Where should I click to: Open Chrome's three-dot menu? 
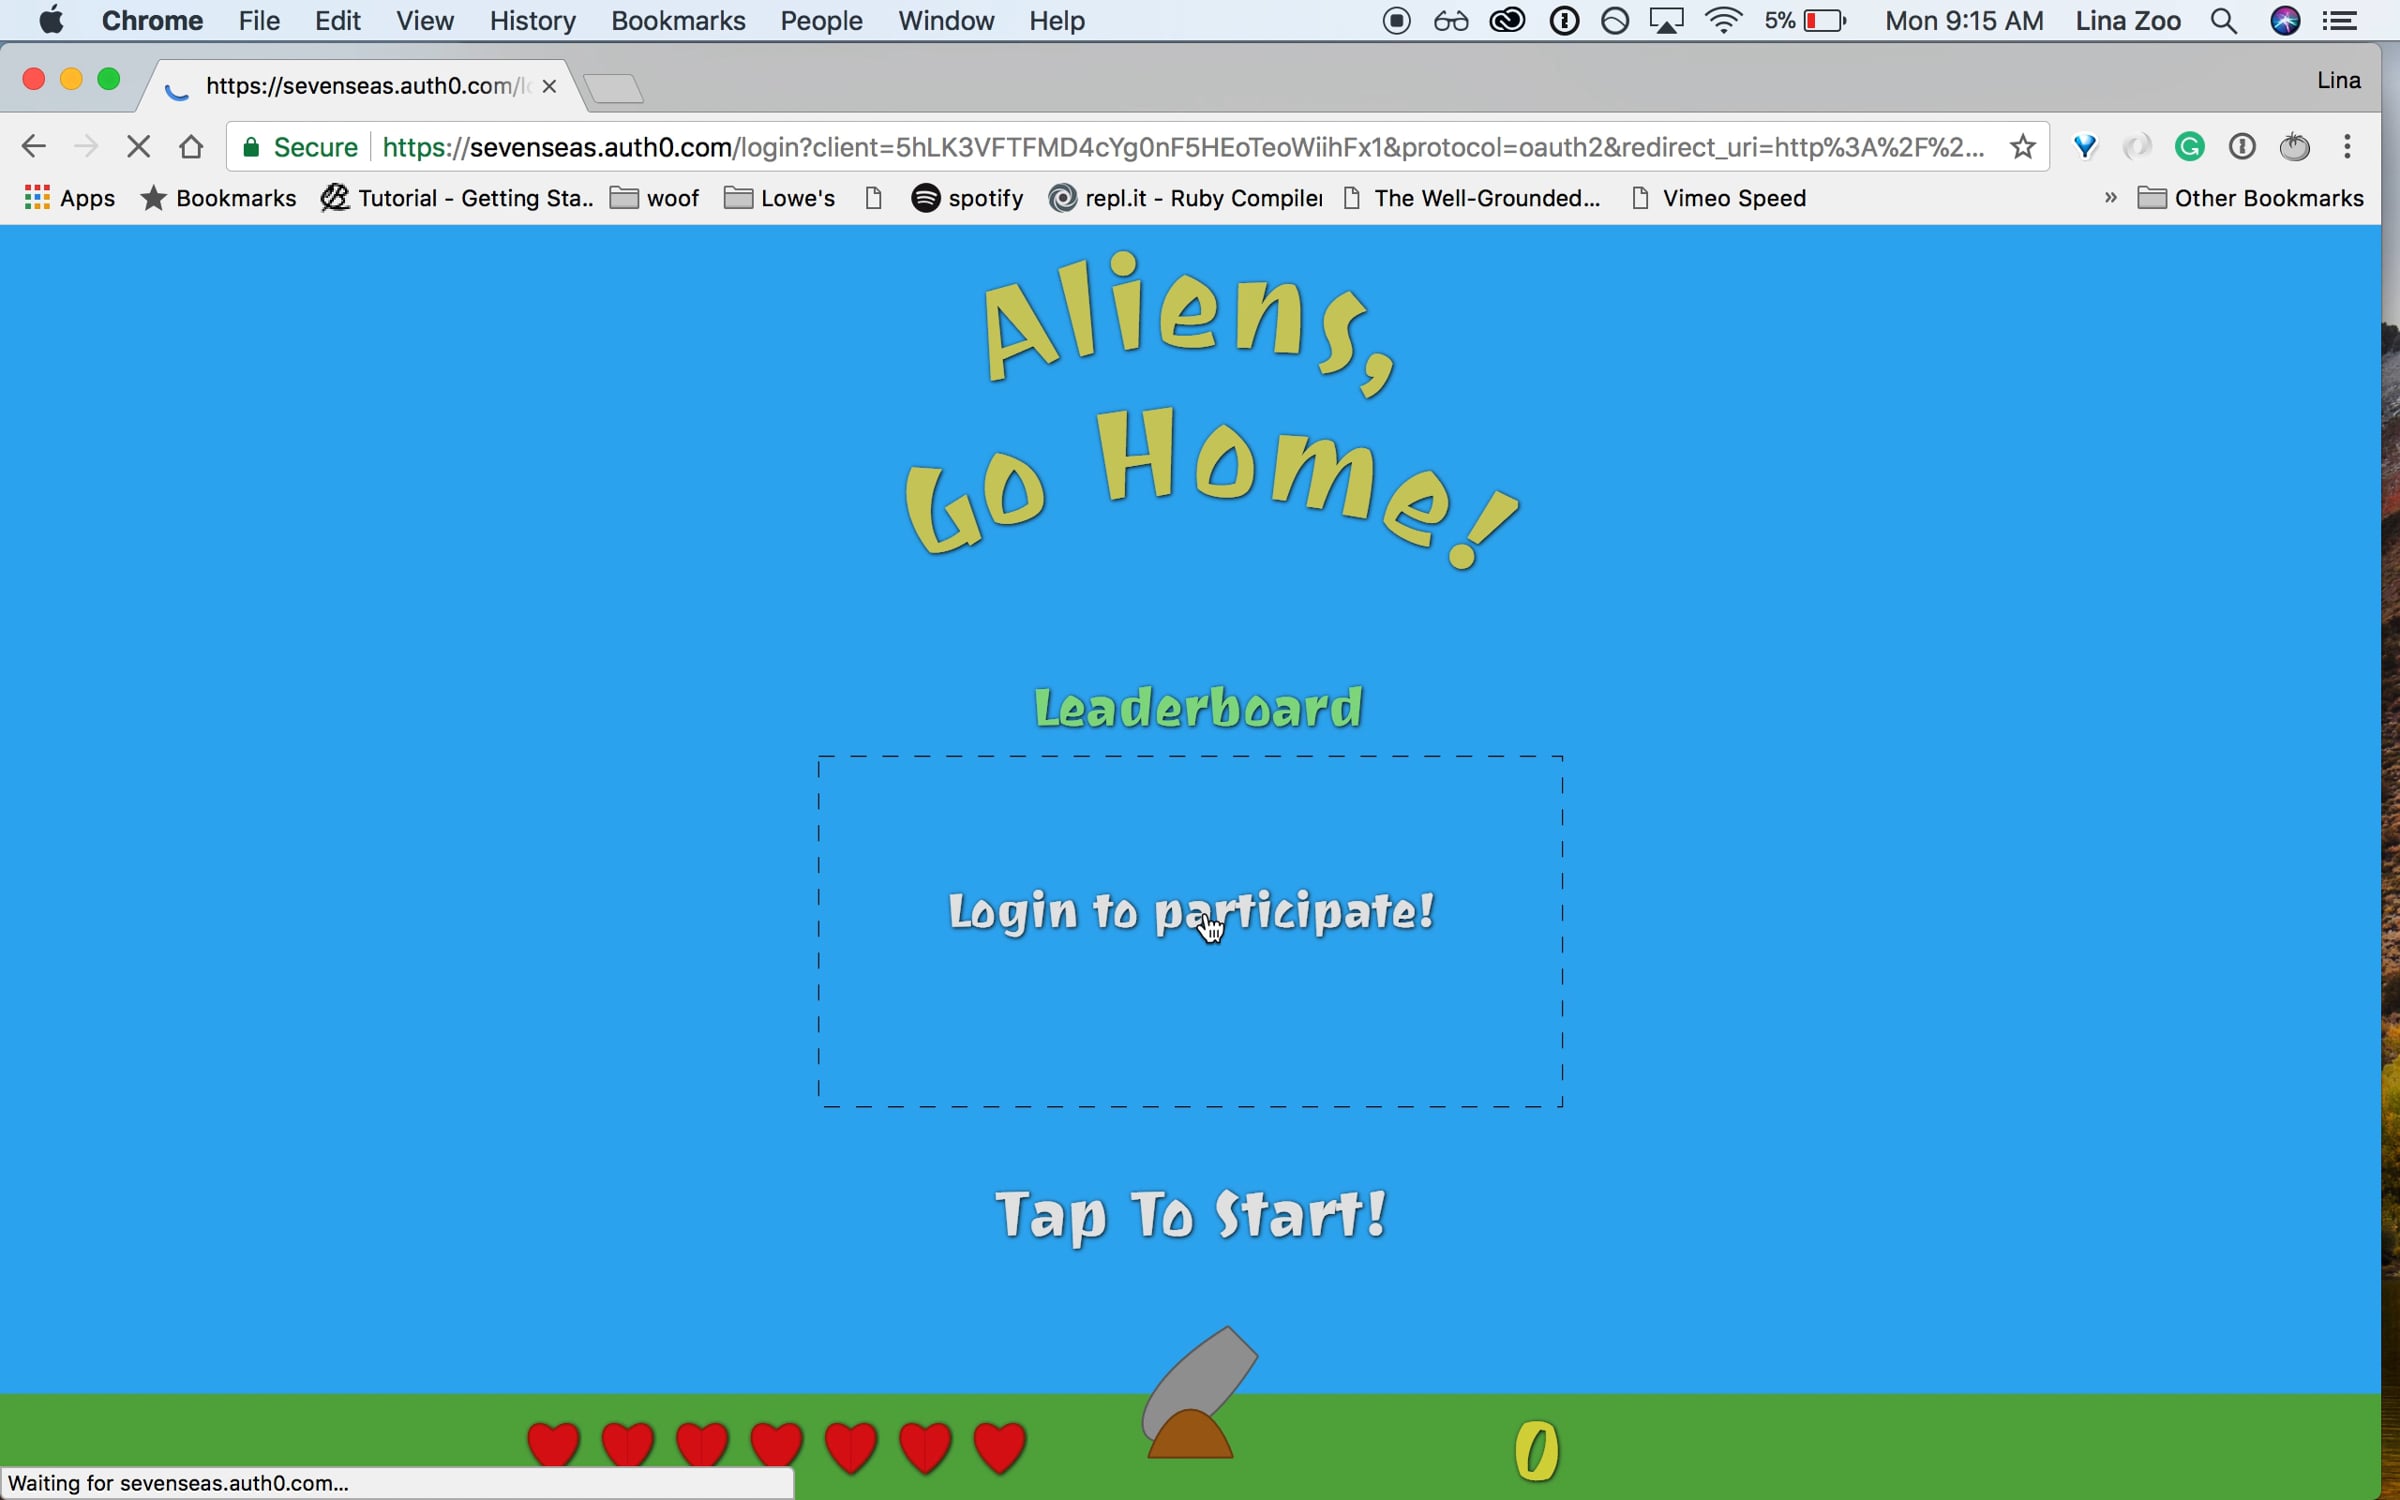tap(2347, 147)
